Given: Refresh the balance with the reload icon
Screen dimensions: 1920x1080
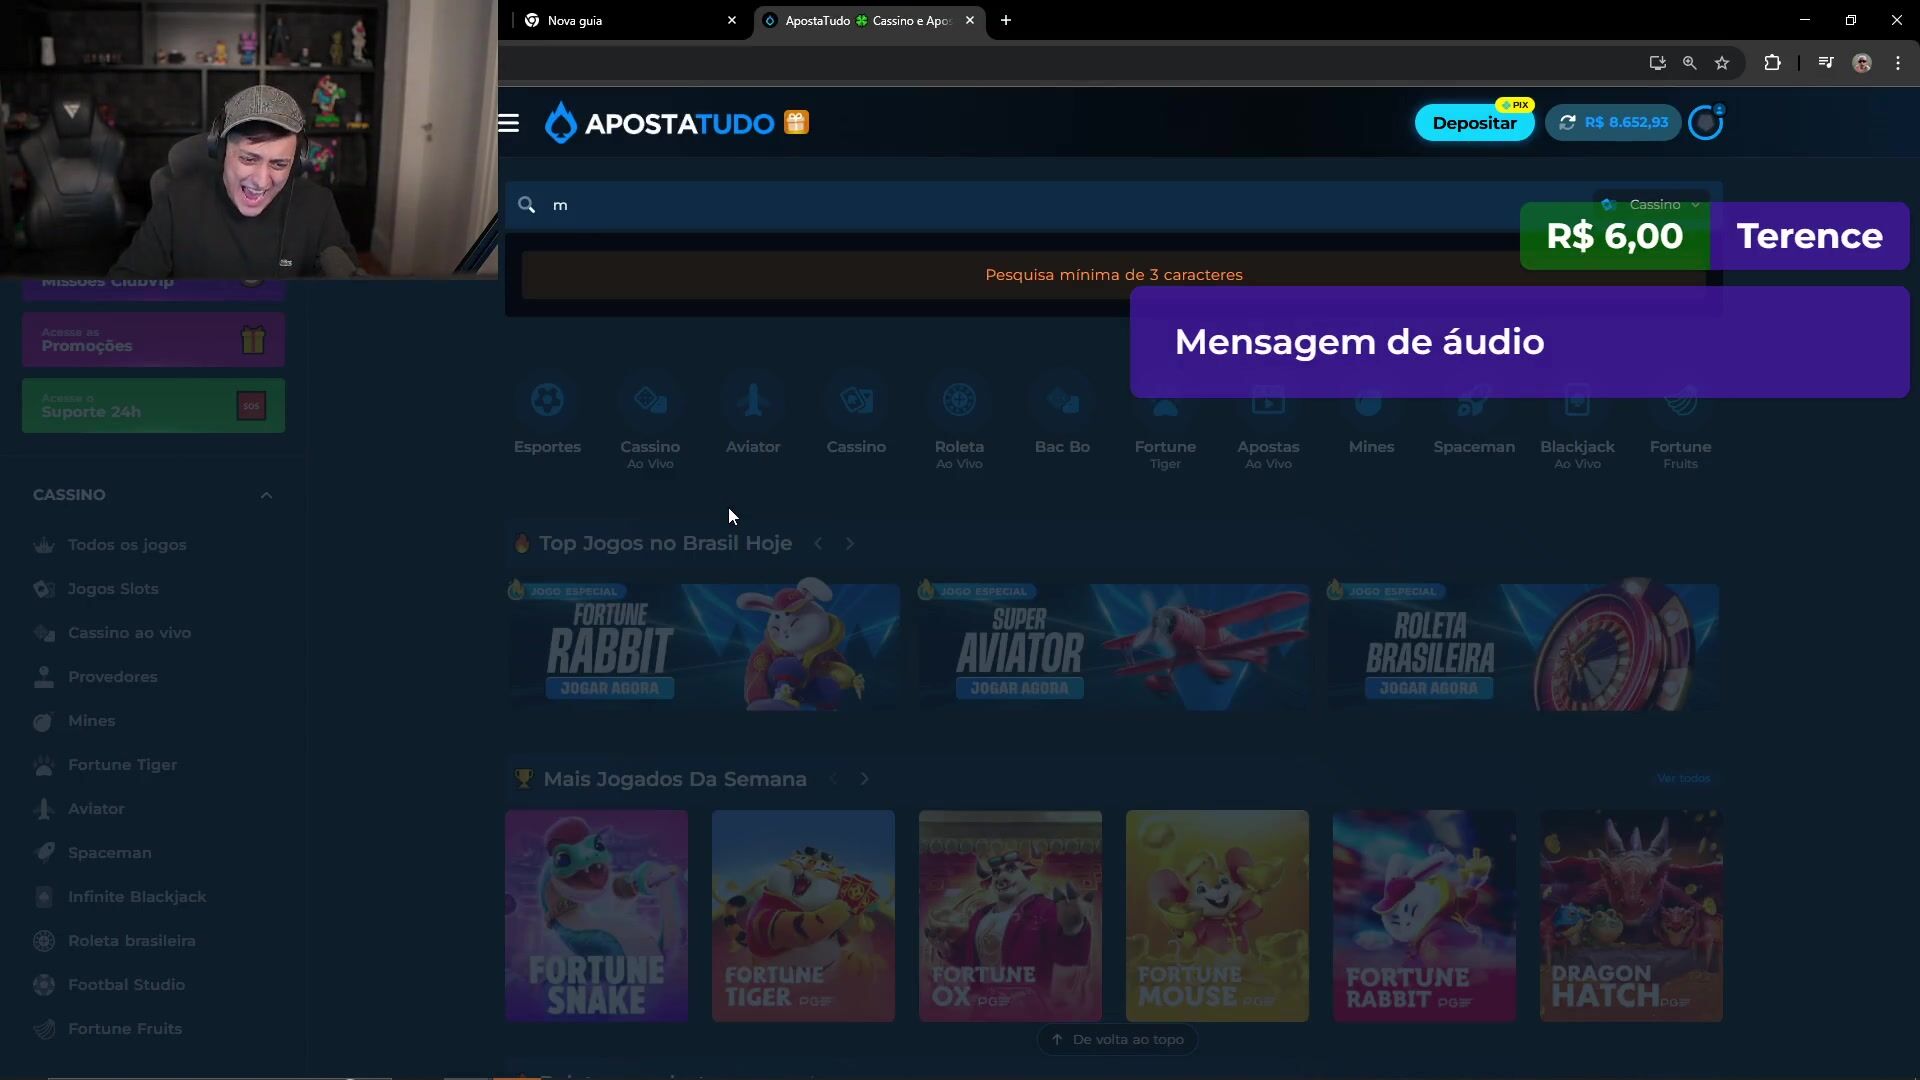Looking at the screenshot, I should click(x=1567, y=122).
